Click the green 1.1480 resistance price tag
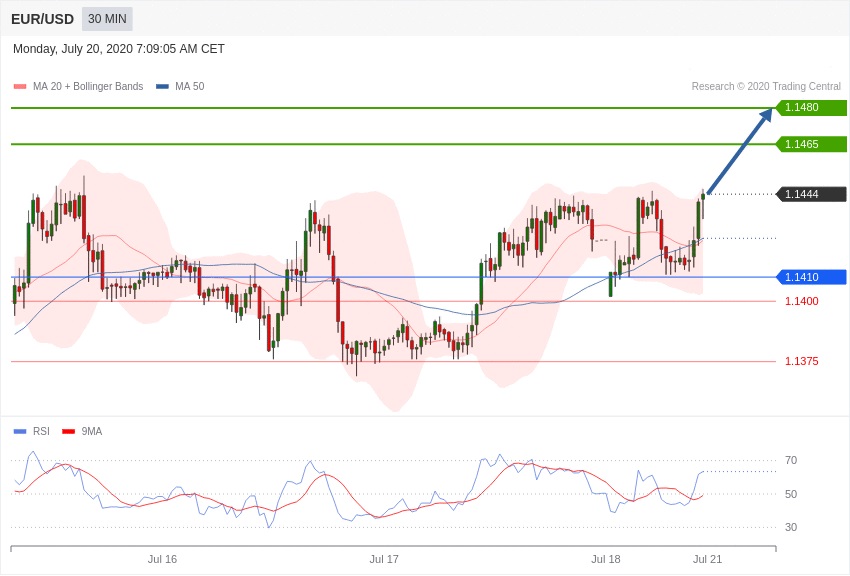This screenshot has height=576, width=850. coord(811,108)
